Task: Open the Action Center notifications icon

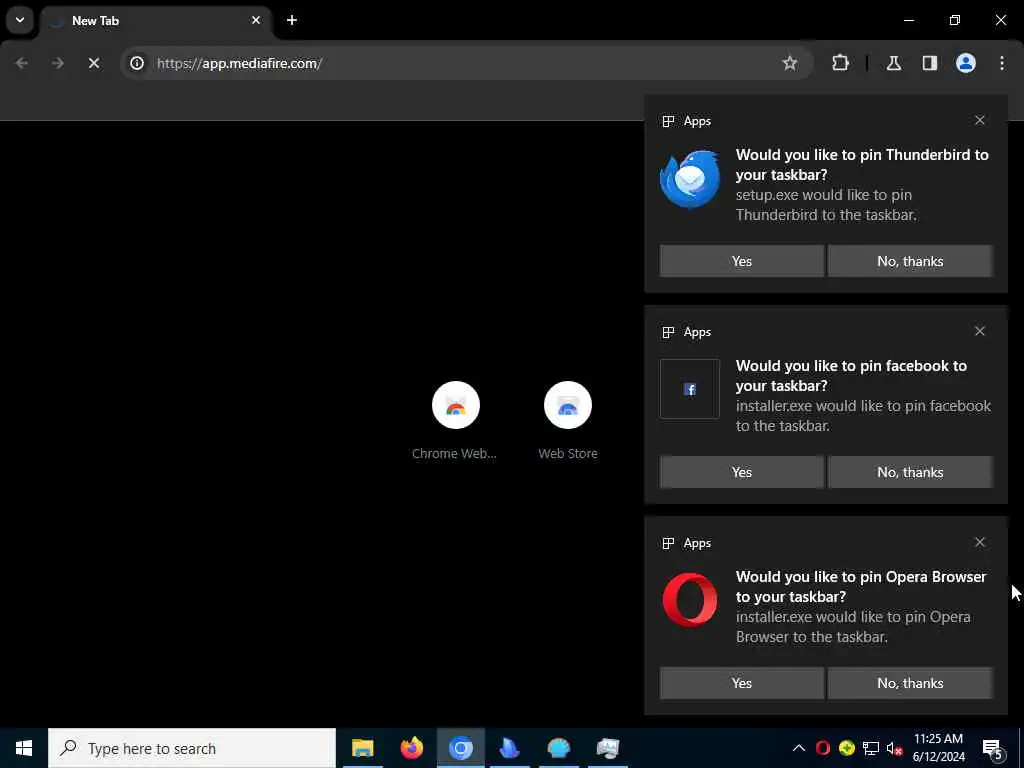Action: tap(993, 748)
